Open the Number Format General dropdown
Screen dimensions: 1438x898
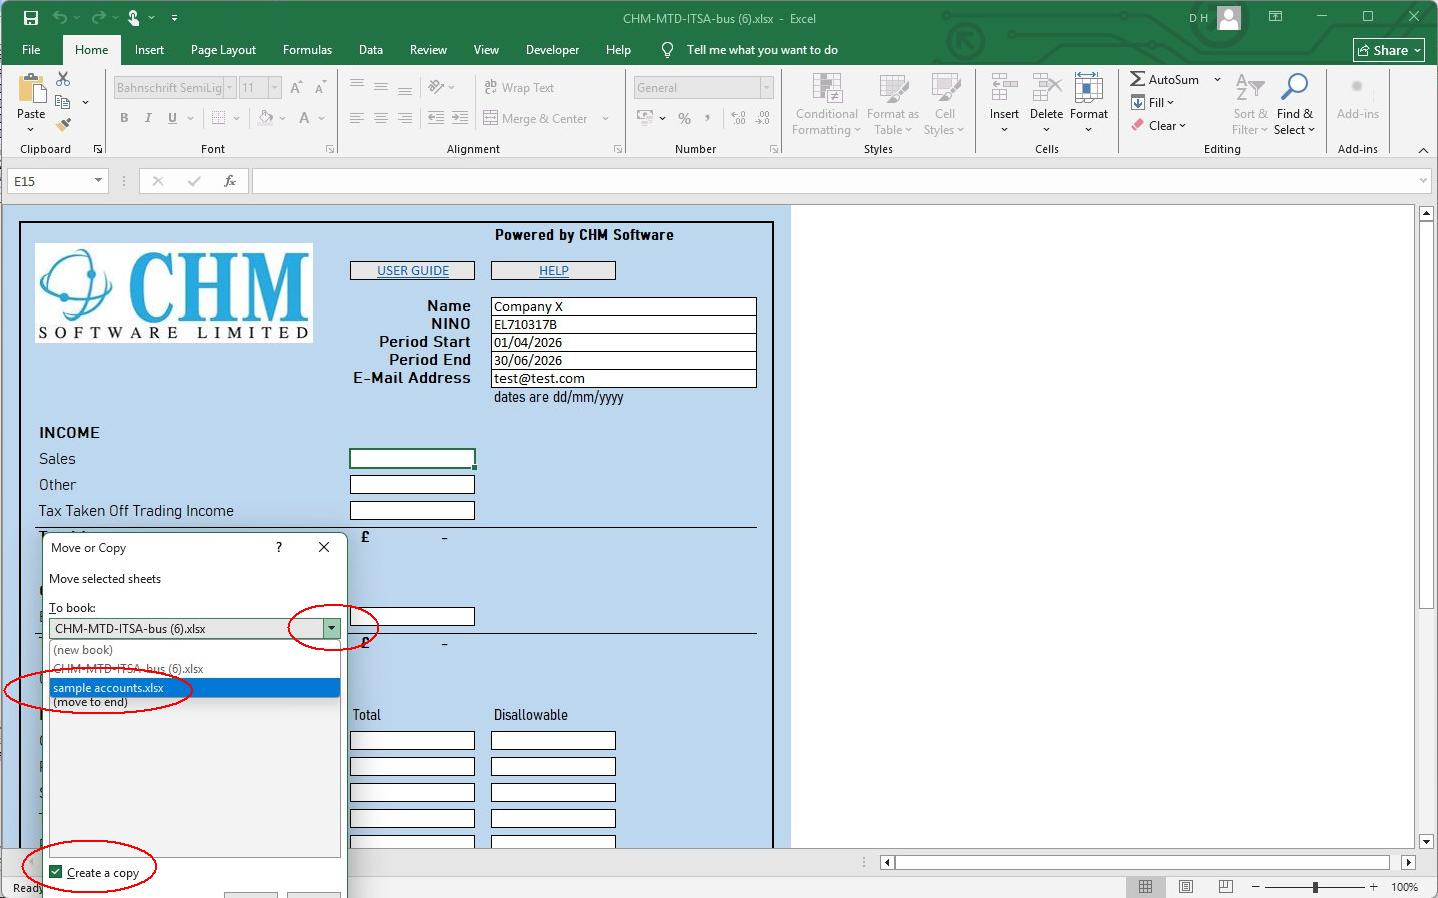[x=766, y=88]
